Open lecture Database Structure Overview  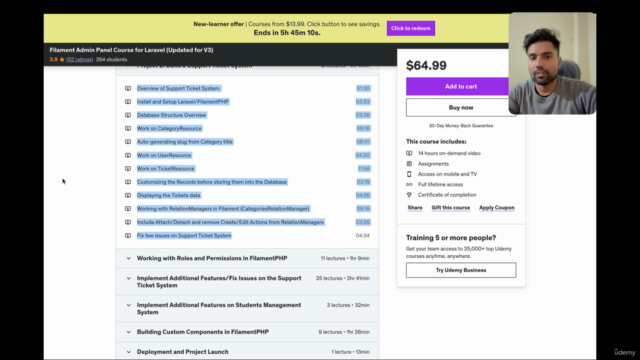(x=171, y=115)
